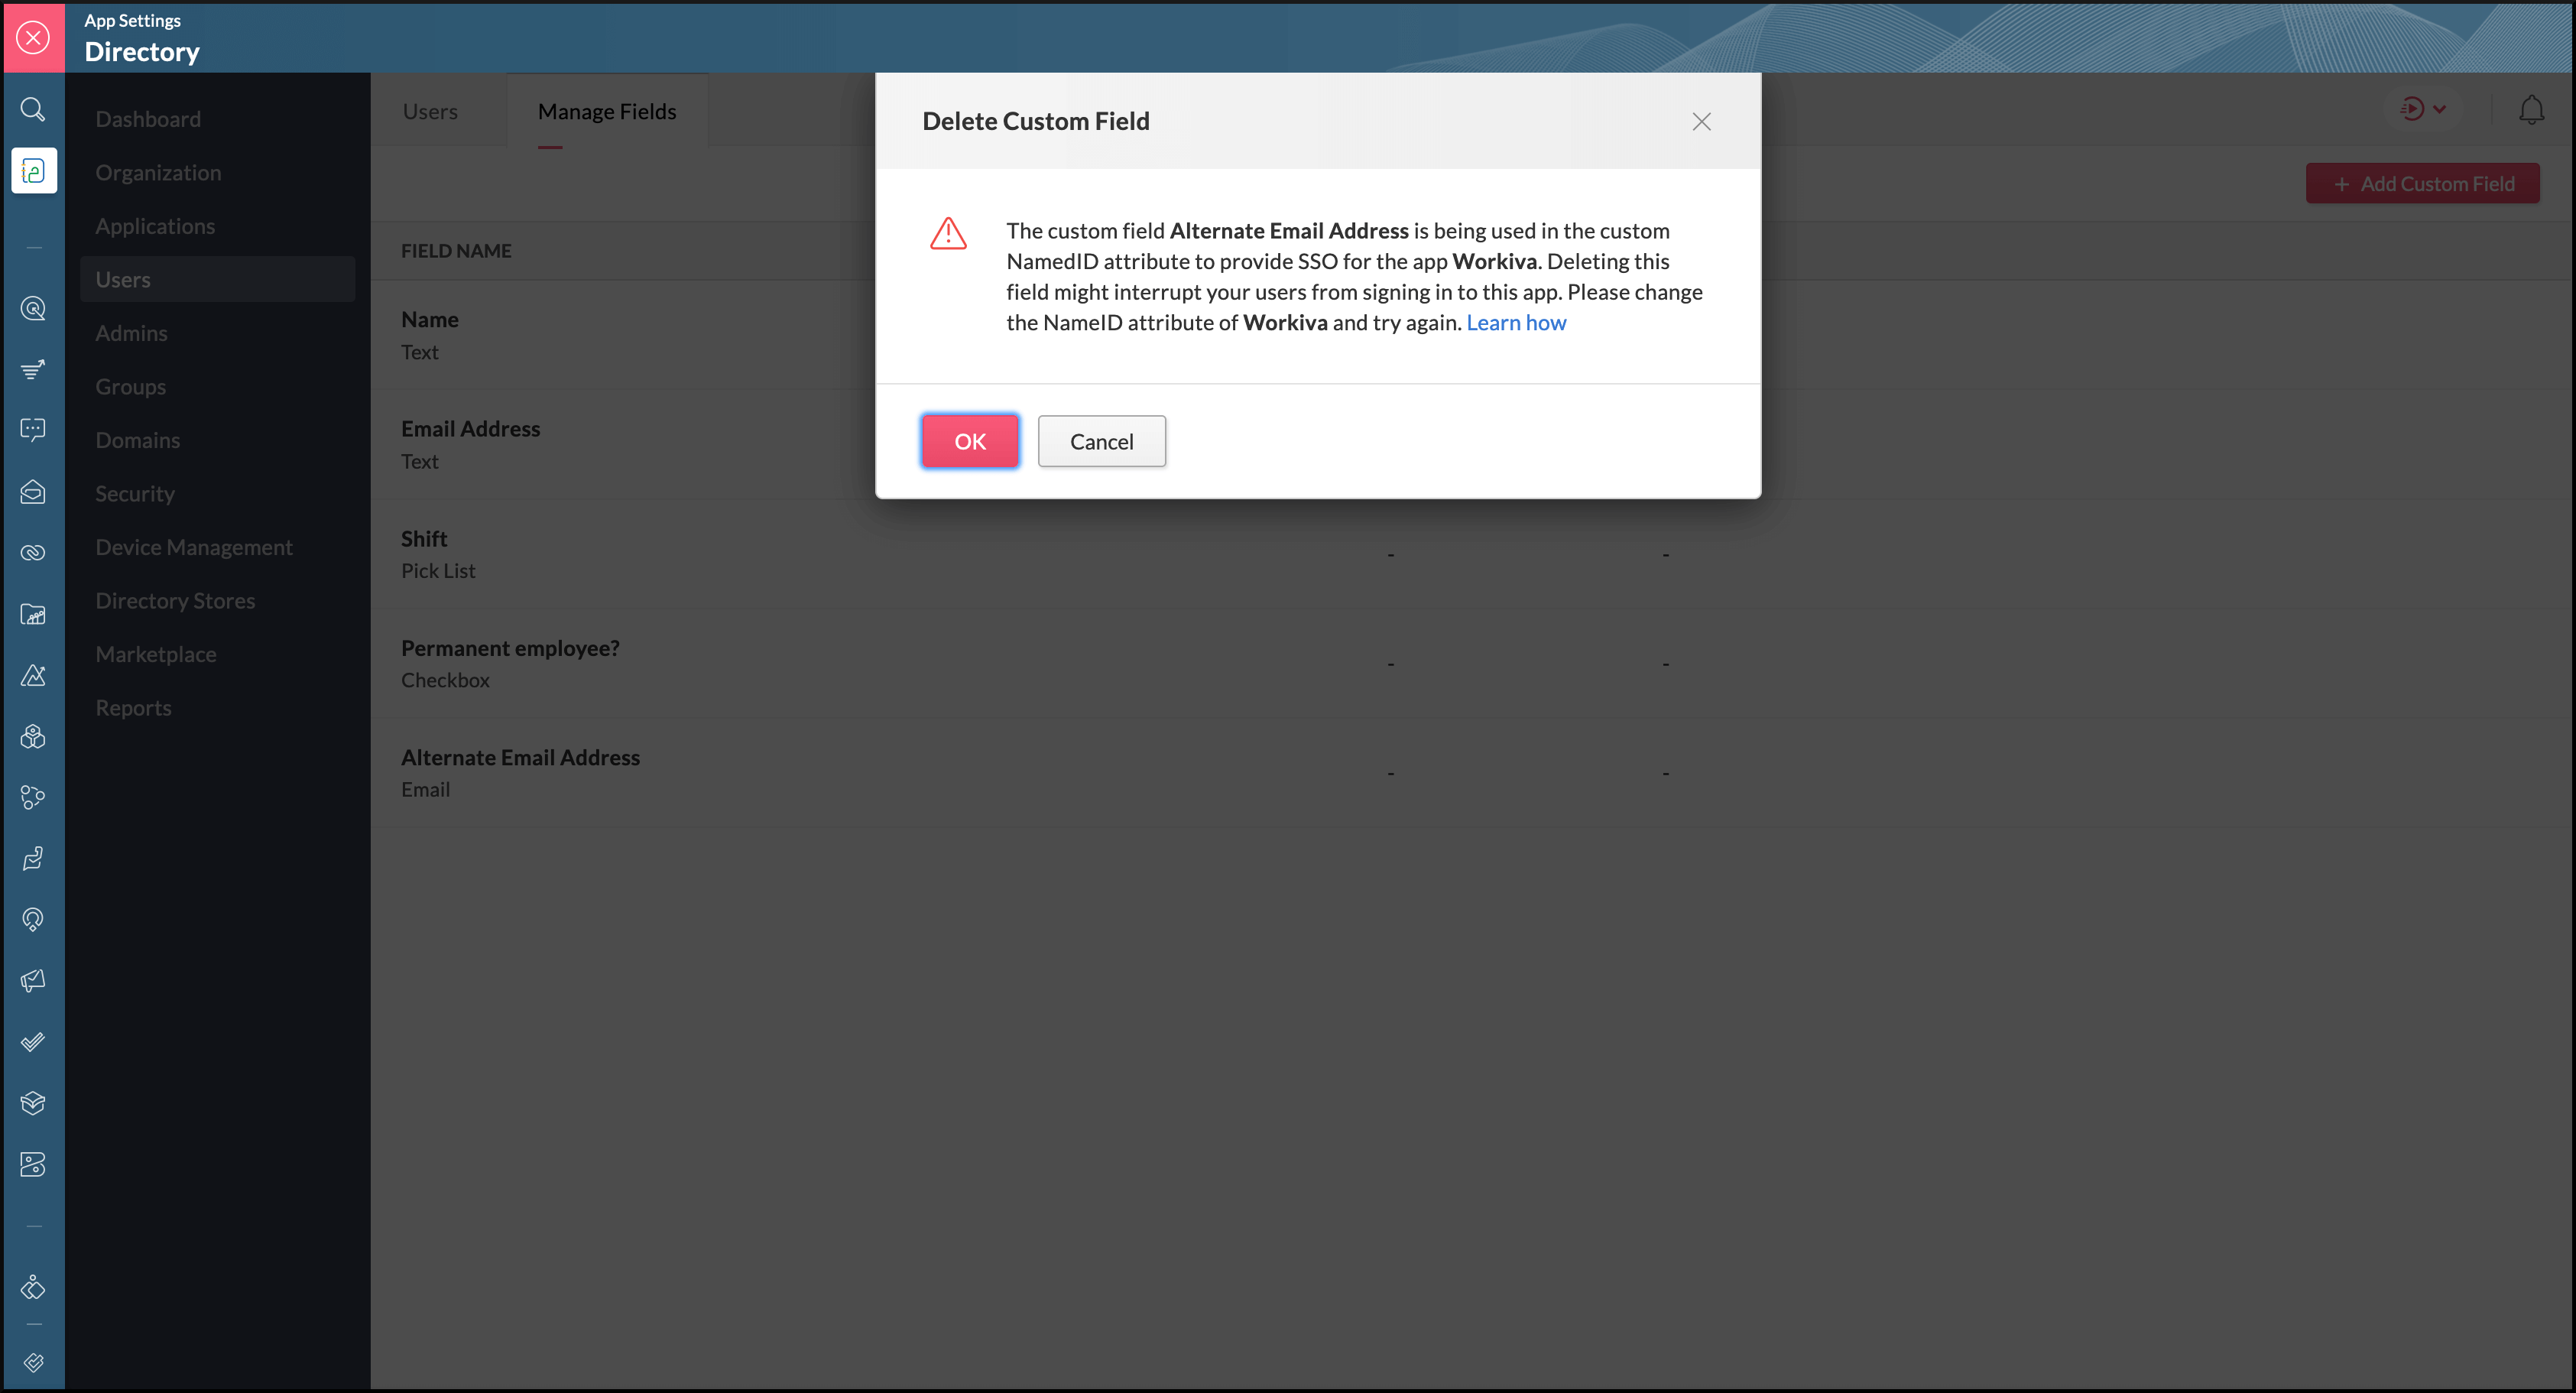The image size is (2576, 1393).
Task: Open the circular target app icon in the rail
Action: pos(33,309)
